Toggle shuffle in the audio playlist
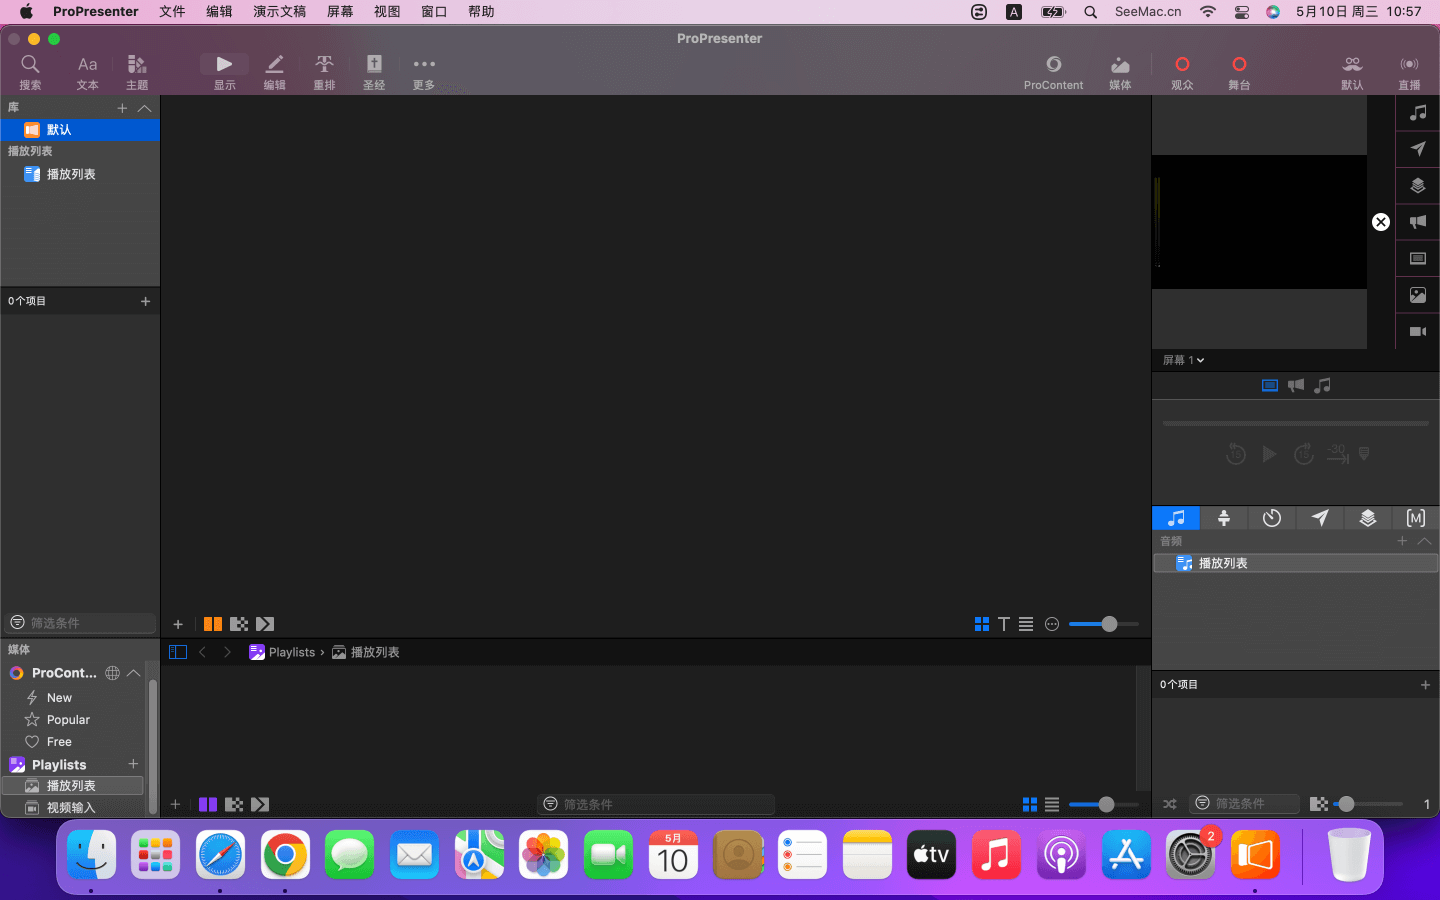 1170,804
